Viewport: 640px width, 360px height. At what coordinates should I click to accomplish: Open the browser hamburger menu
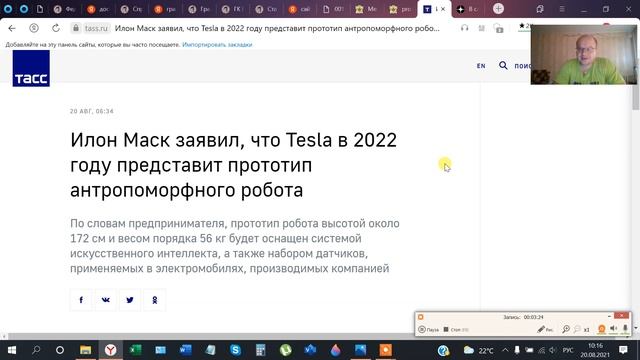[x=562, y=9]
